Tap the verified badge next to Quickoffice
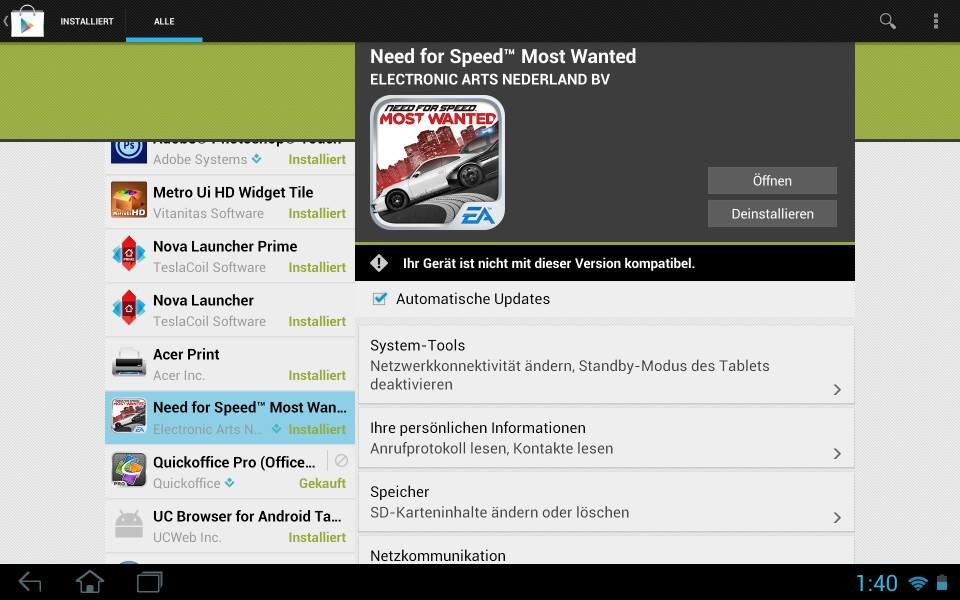 click(229, 483)
